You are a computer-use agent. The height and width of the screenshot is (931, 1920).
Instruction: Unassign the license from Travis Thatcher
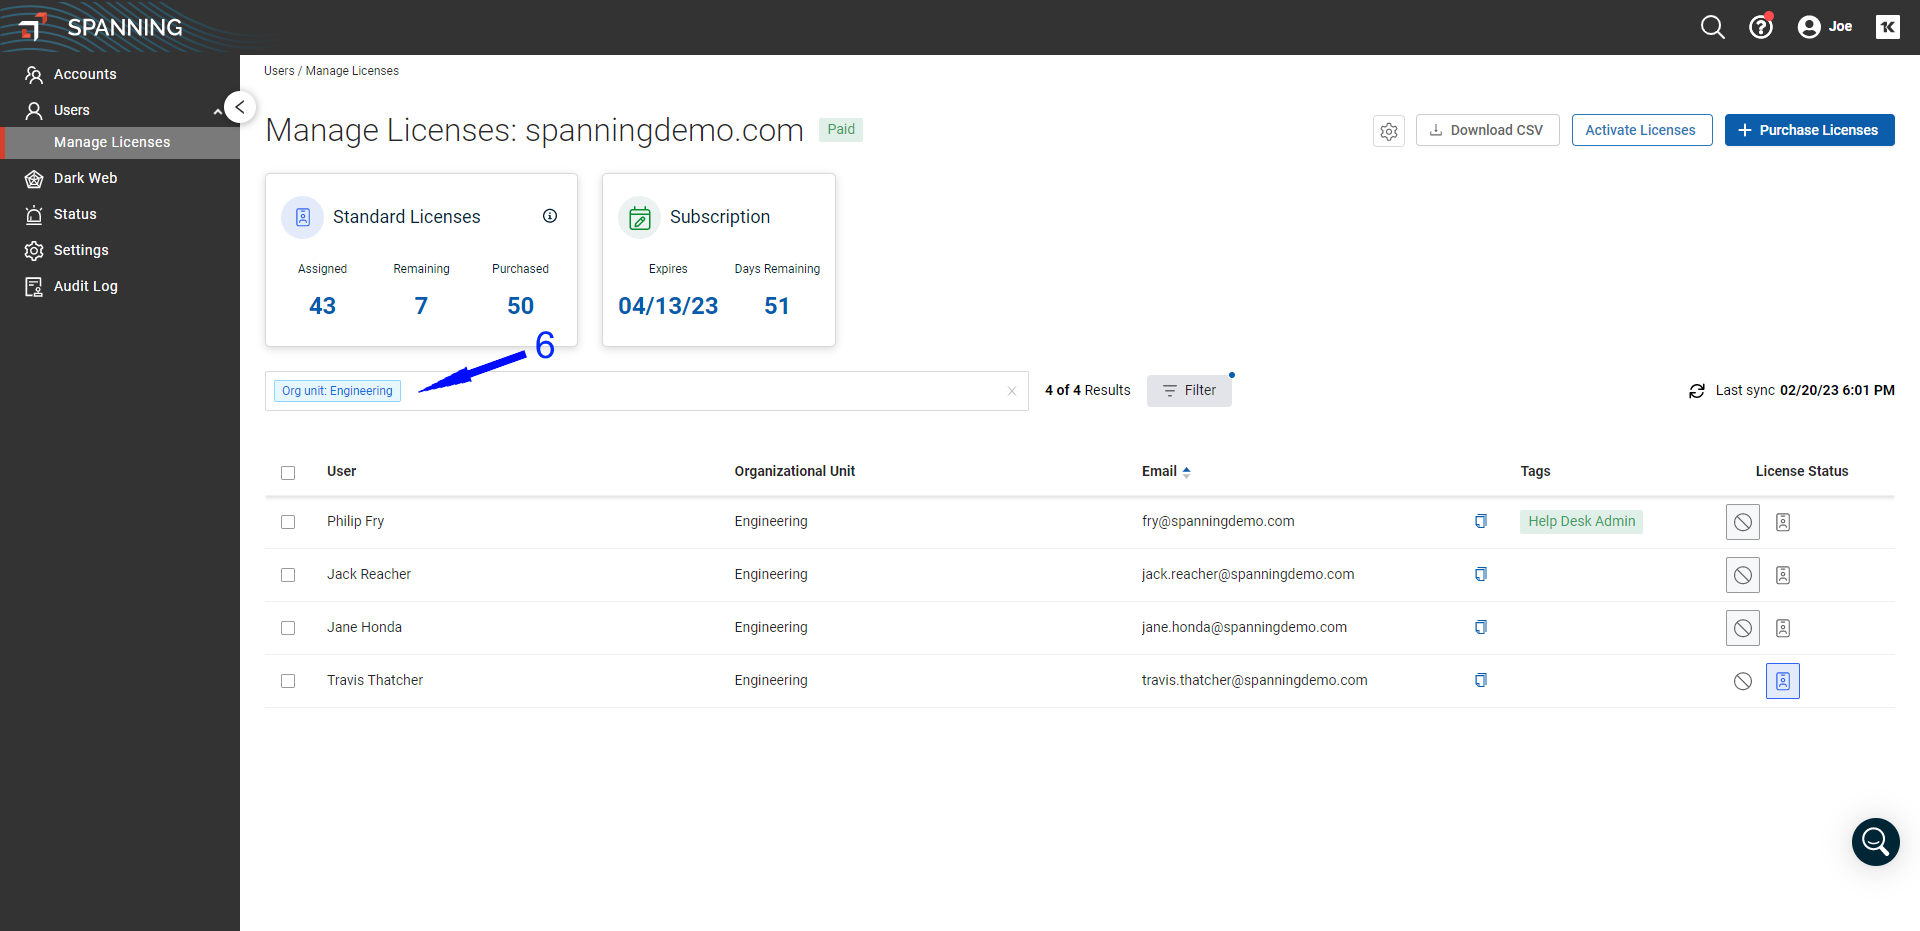pos(1743,681)
